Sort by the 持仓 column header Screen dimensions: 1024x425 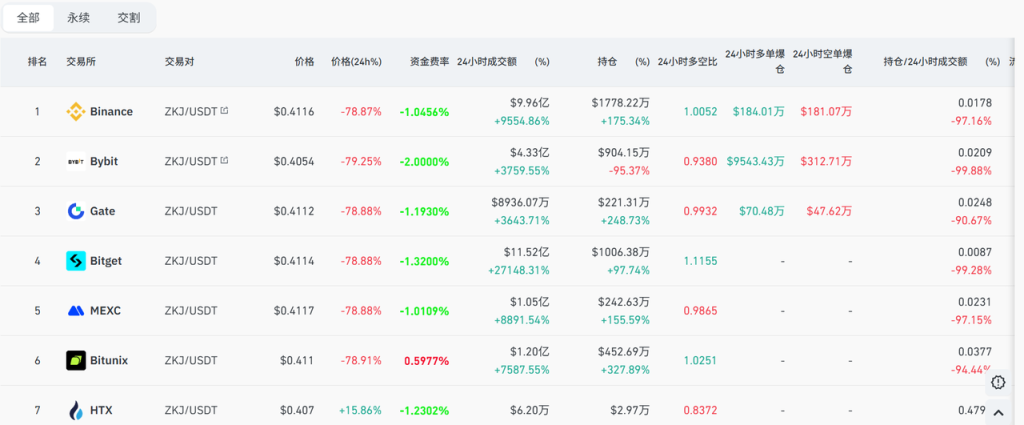607,62
